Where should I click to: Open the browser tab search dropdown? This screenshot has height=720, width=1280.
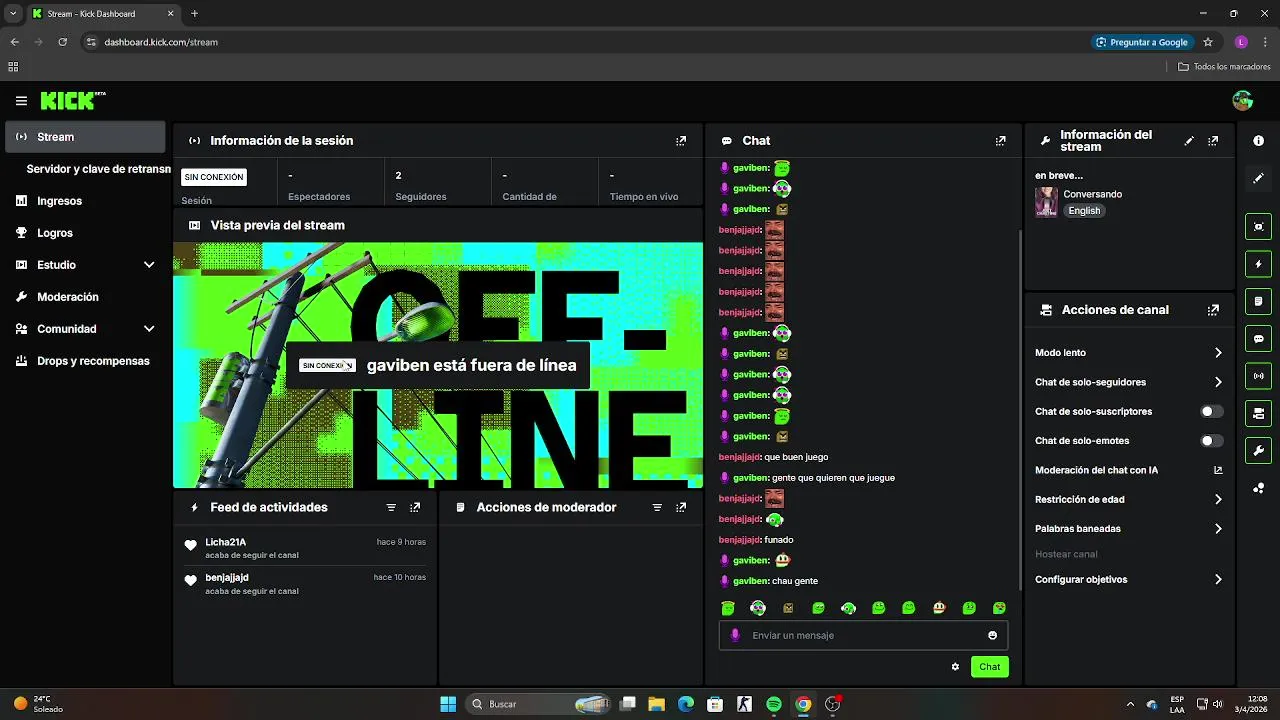[13, 14]
